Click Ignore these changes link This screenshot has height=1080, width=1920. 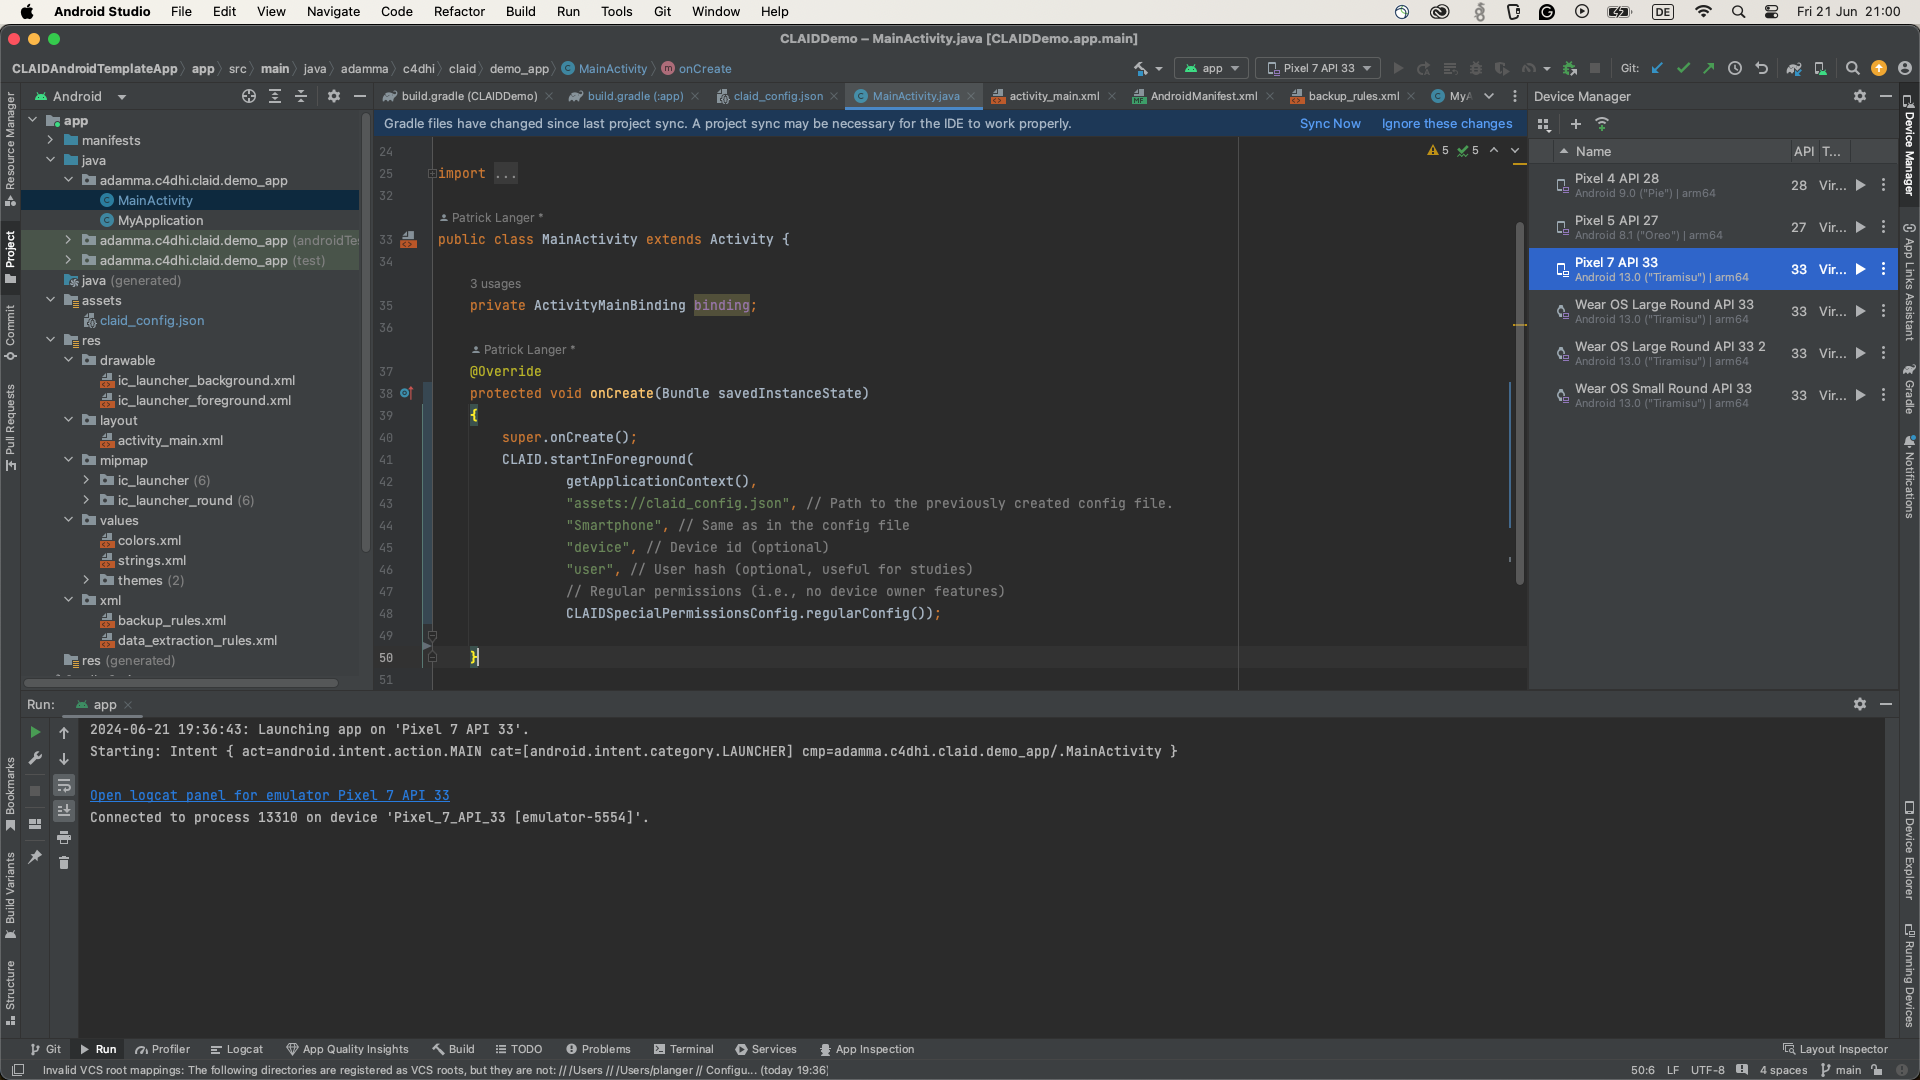pyautogui.click(x=1447, y=124)
